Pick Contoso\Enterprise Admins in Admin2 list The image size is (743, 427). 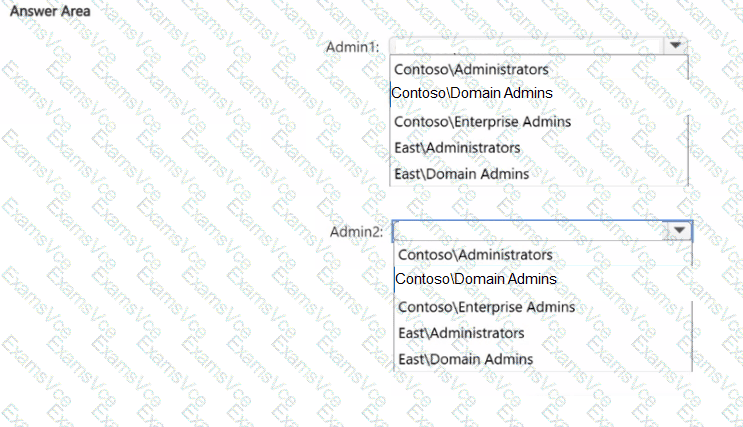487,306
